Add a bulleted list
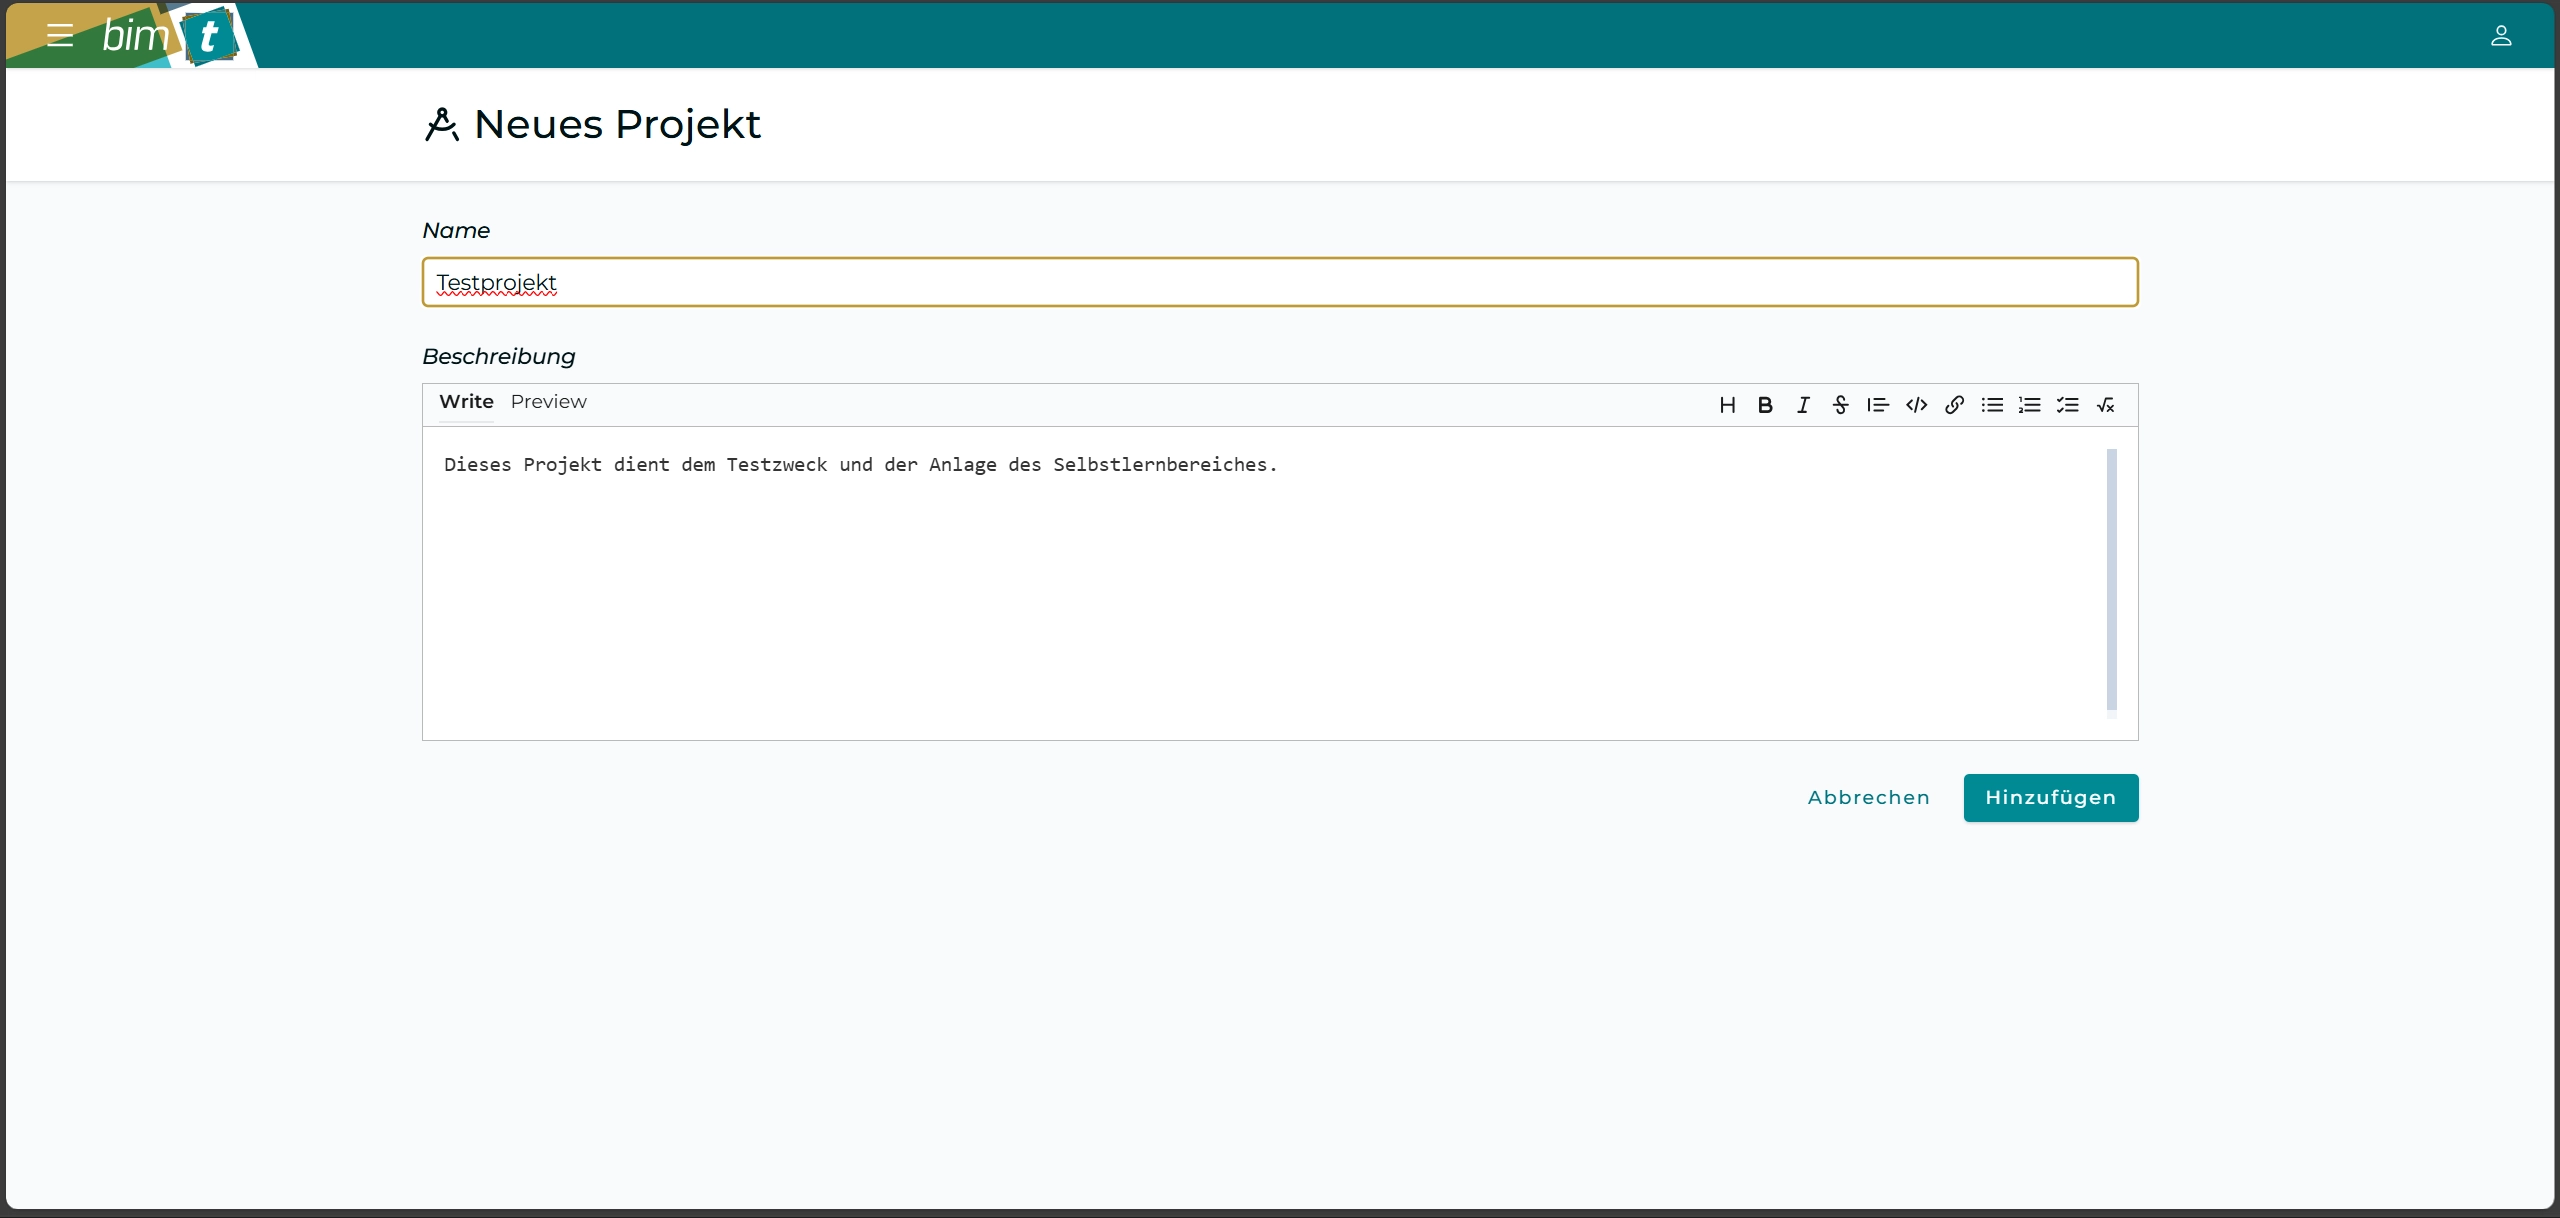Screen dimensions: 2560x1218 click(x=1992, y=405)
